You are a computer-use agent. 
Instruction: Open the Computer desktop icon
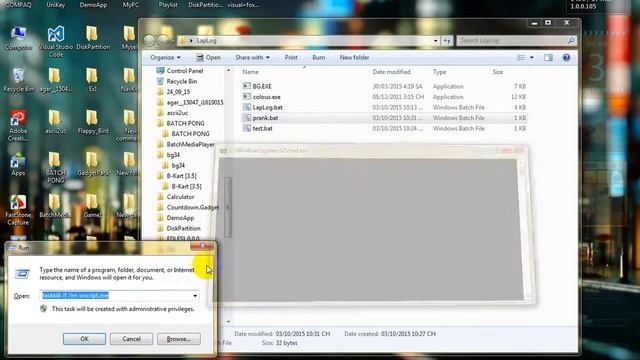click(x=18, y=38)
